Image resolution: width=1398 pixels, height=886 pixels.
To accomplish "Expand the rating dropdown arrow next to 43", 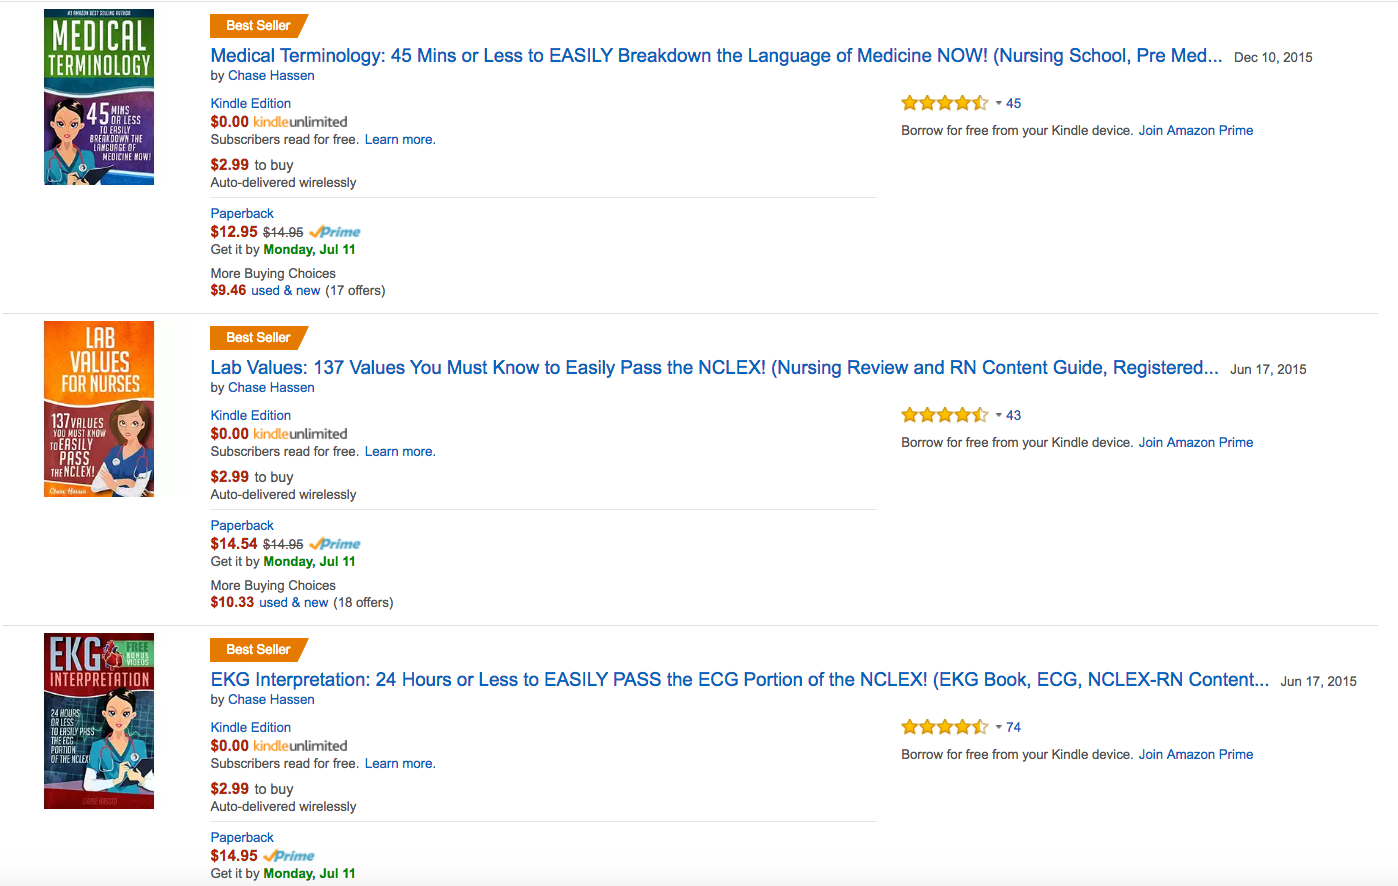I will coord(998,416).
